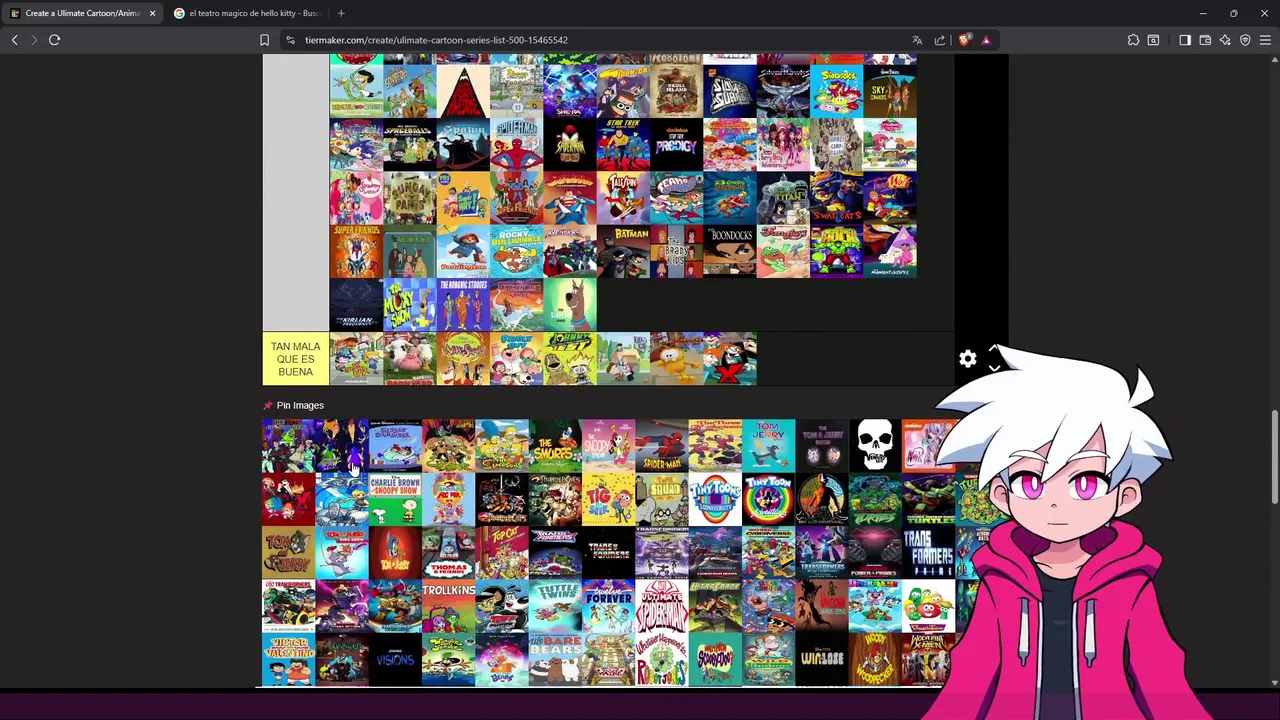Open a new browser tab
Image resolution: width=1280 pixels, height=720 pixels.
tap(341, 13)
